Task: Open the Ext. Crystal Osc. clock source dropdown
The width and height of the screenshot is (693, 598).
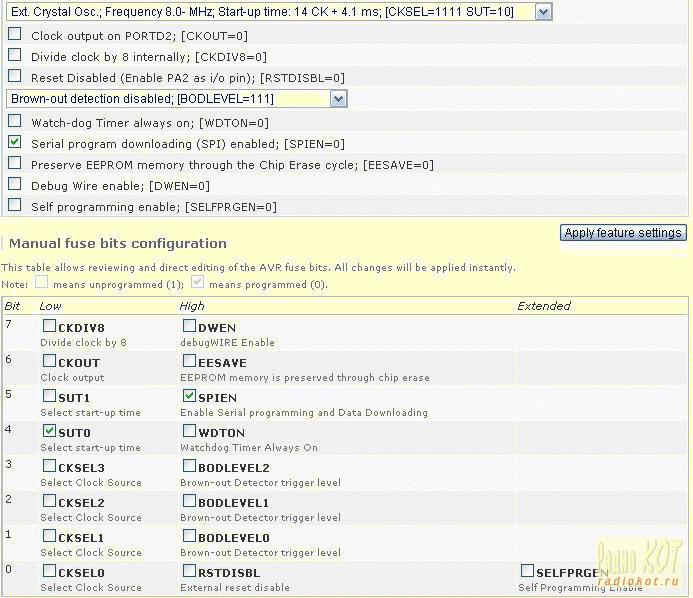Action: click(279, 12)
